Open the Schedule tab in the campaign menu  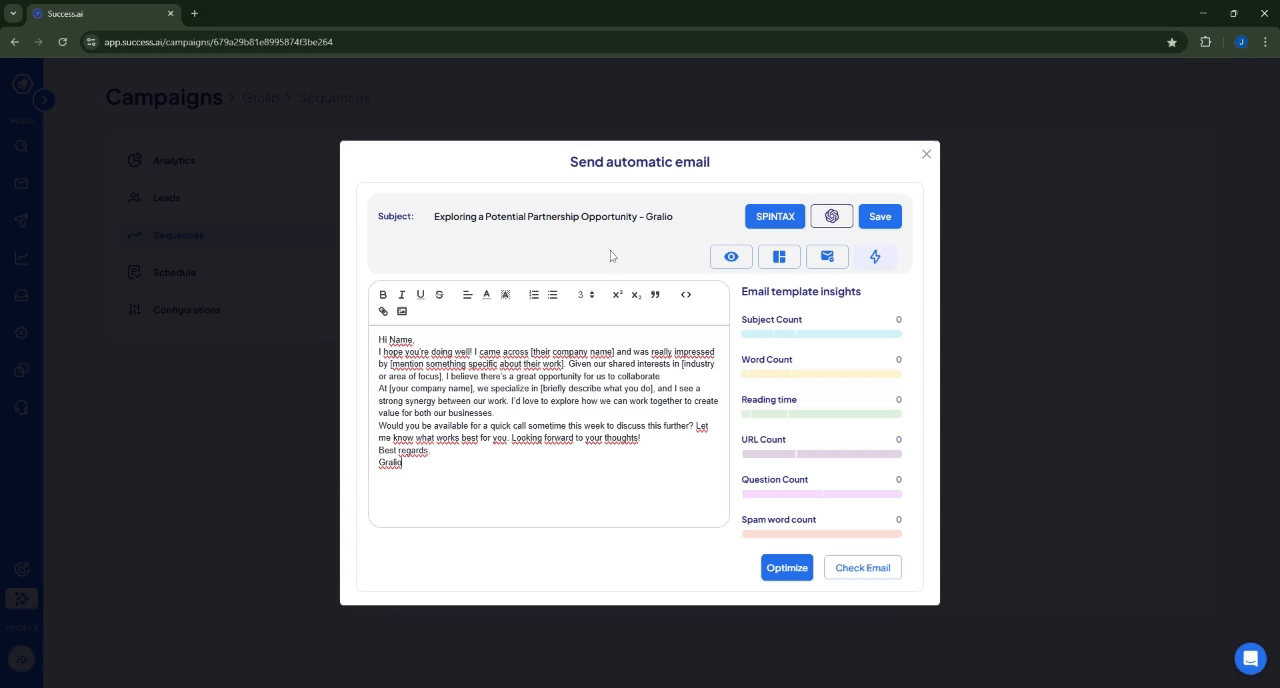click(174, 273)
